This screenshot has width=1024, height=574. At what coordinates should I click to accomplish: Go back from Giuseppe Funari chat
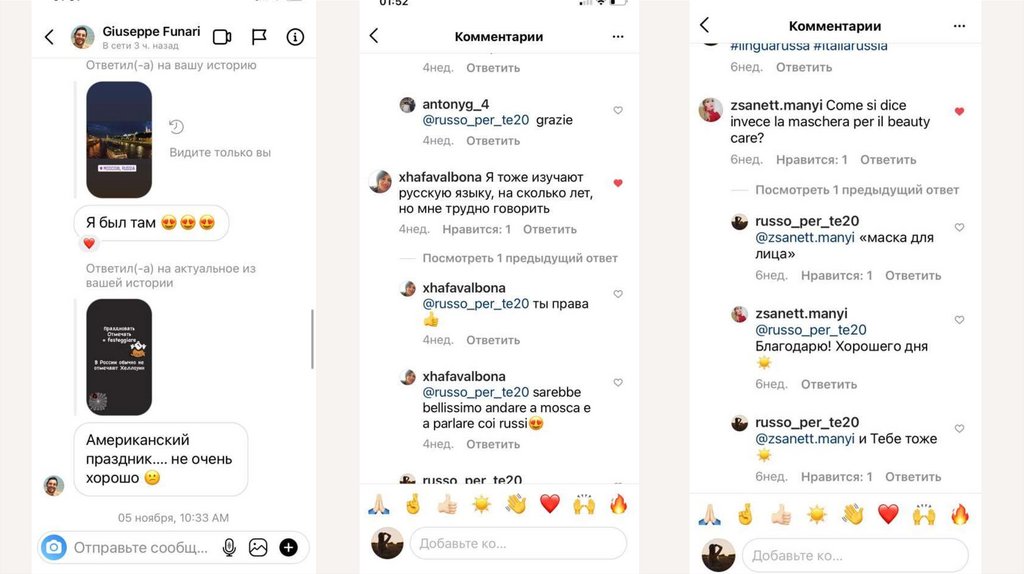(x=49, y=37)
